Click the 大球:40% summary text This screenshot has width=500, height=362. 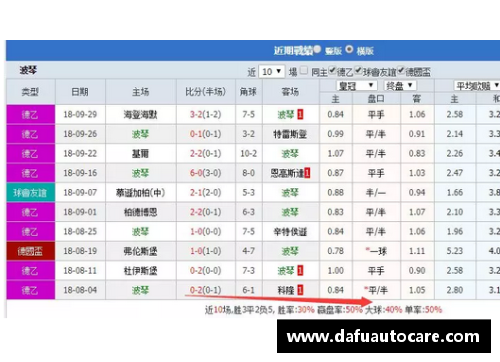click(384, 310)
